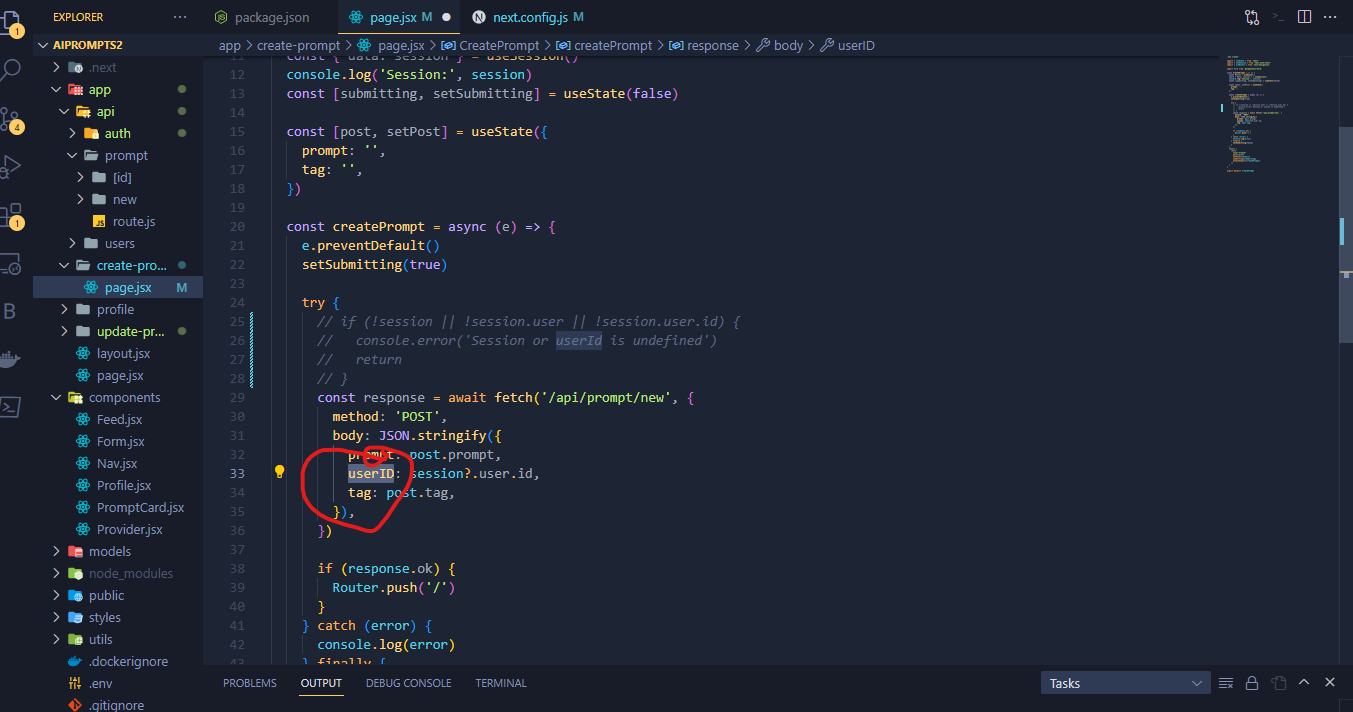Clear the Output panel contents
The image size is (1353, 712).
pyautogui.click(x=1226, y=682)
